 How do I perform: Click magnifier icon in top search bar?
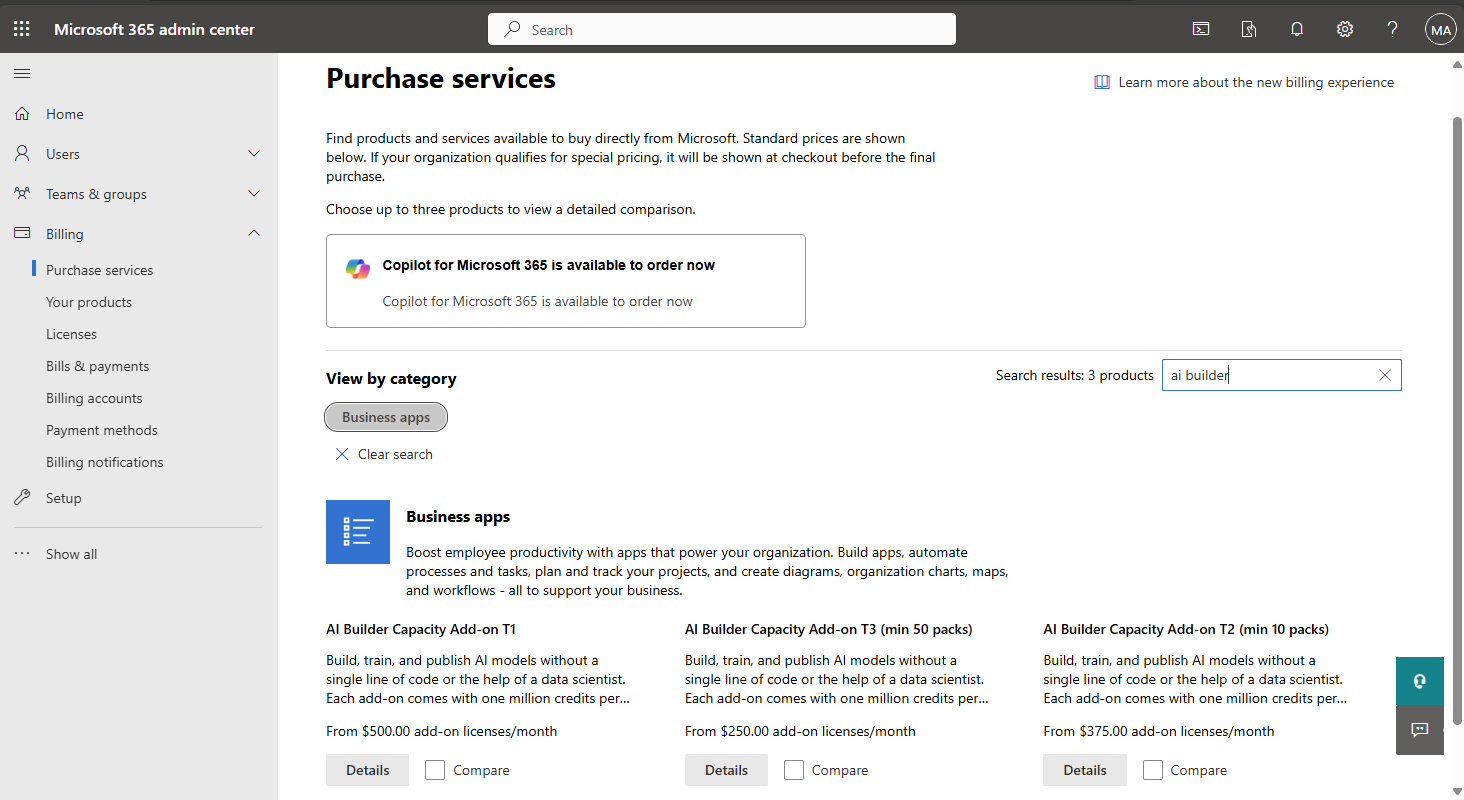513,29
